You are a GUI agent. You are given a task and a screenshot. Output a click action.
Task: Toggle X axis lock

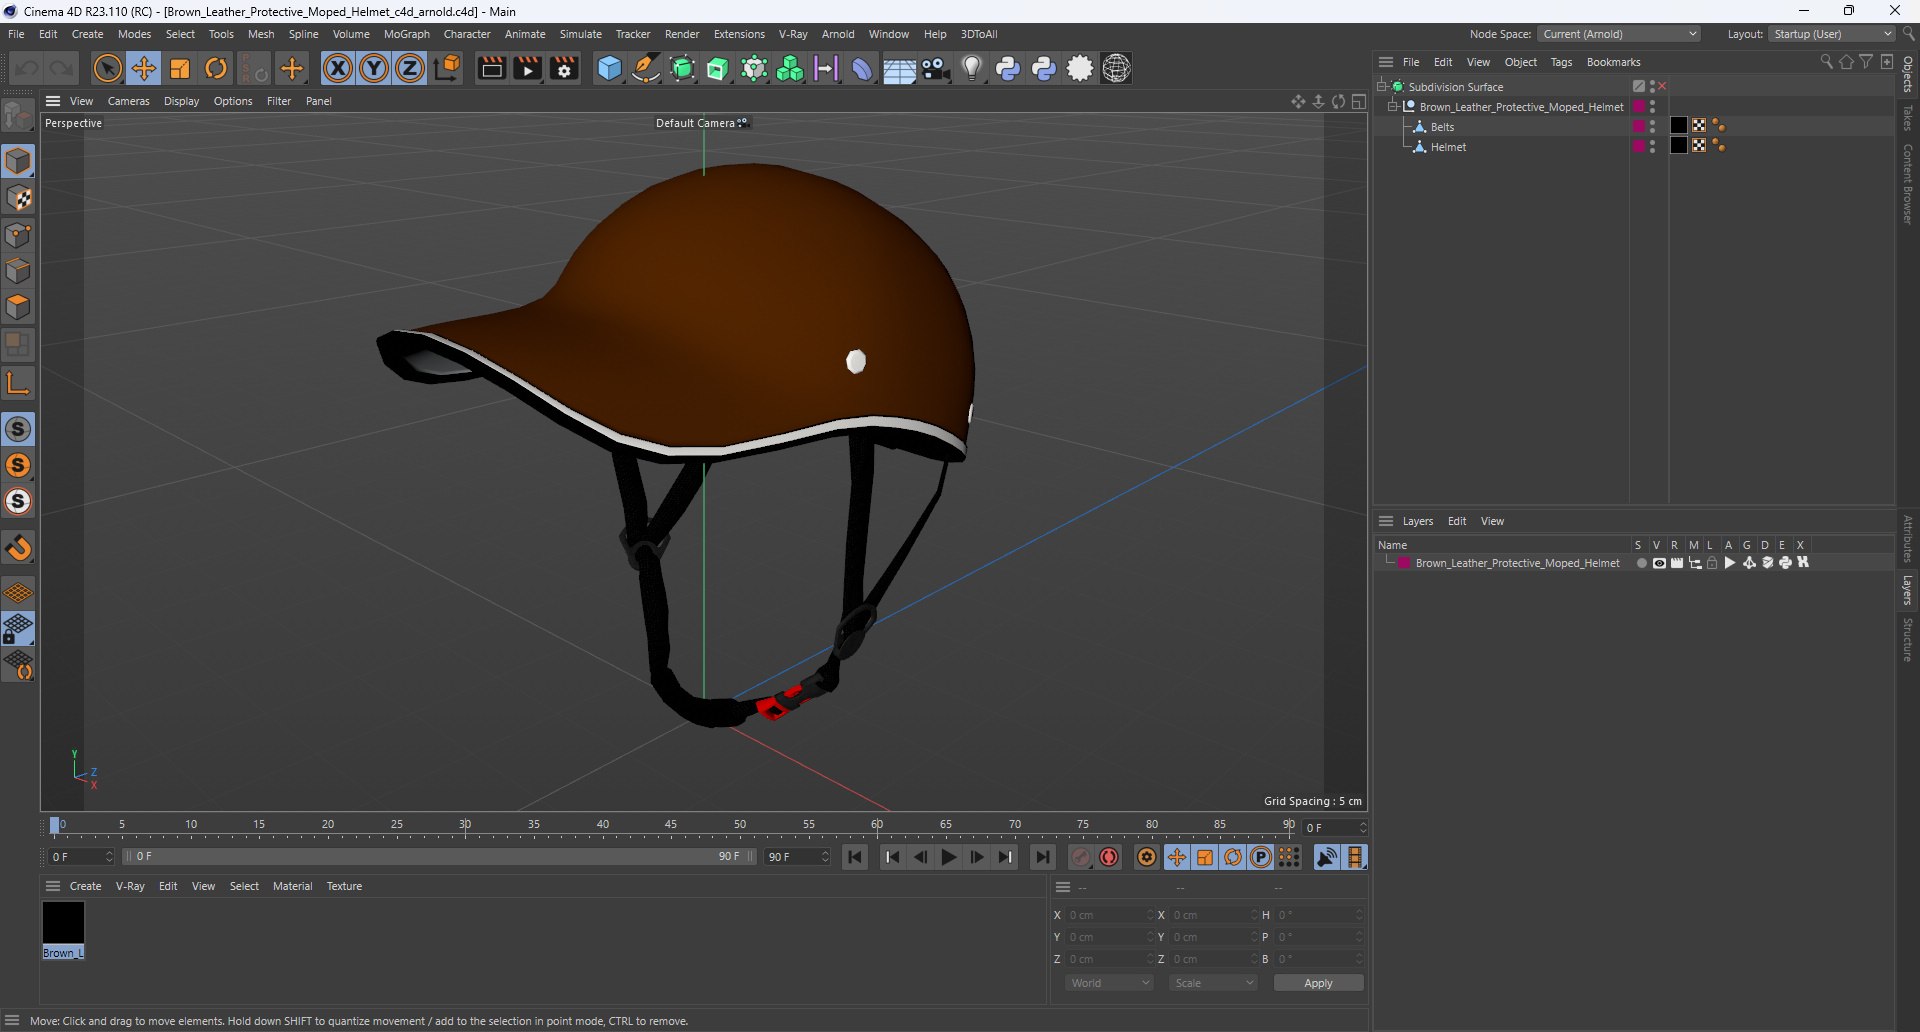coord(338,69)
